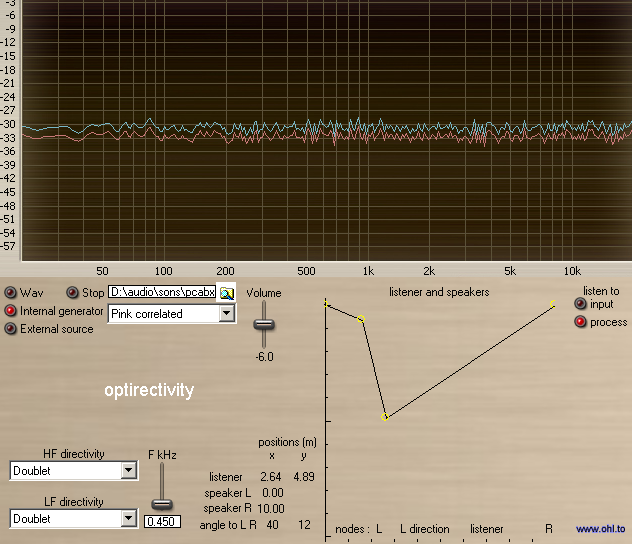This screenshot has height=544, width=632.
Task: Choose the External source radio button
Action: (10, 329)
